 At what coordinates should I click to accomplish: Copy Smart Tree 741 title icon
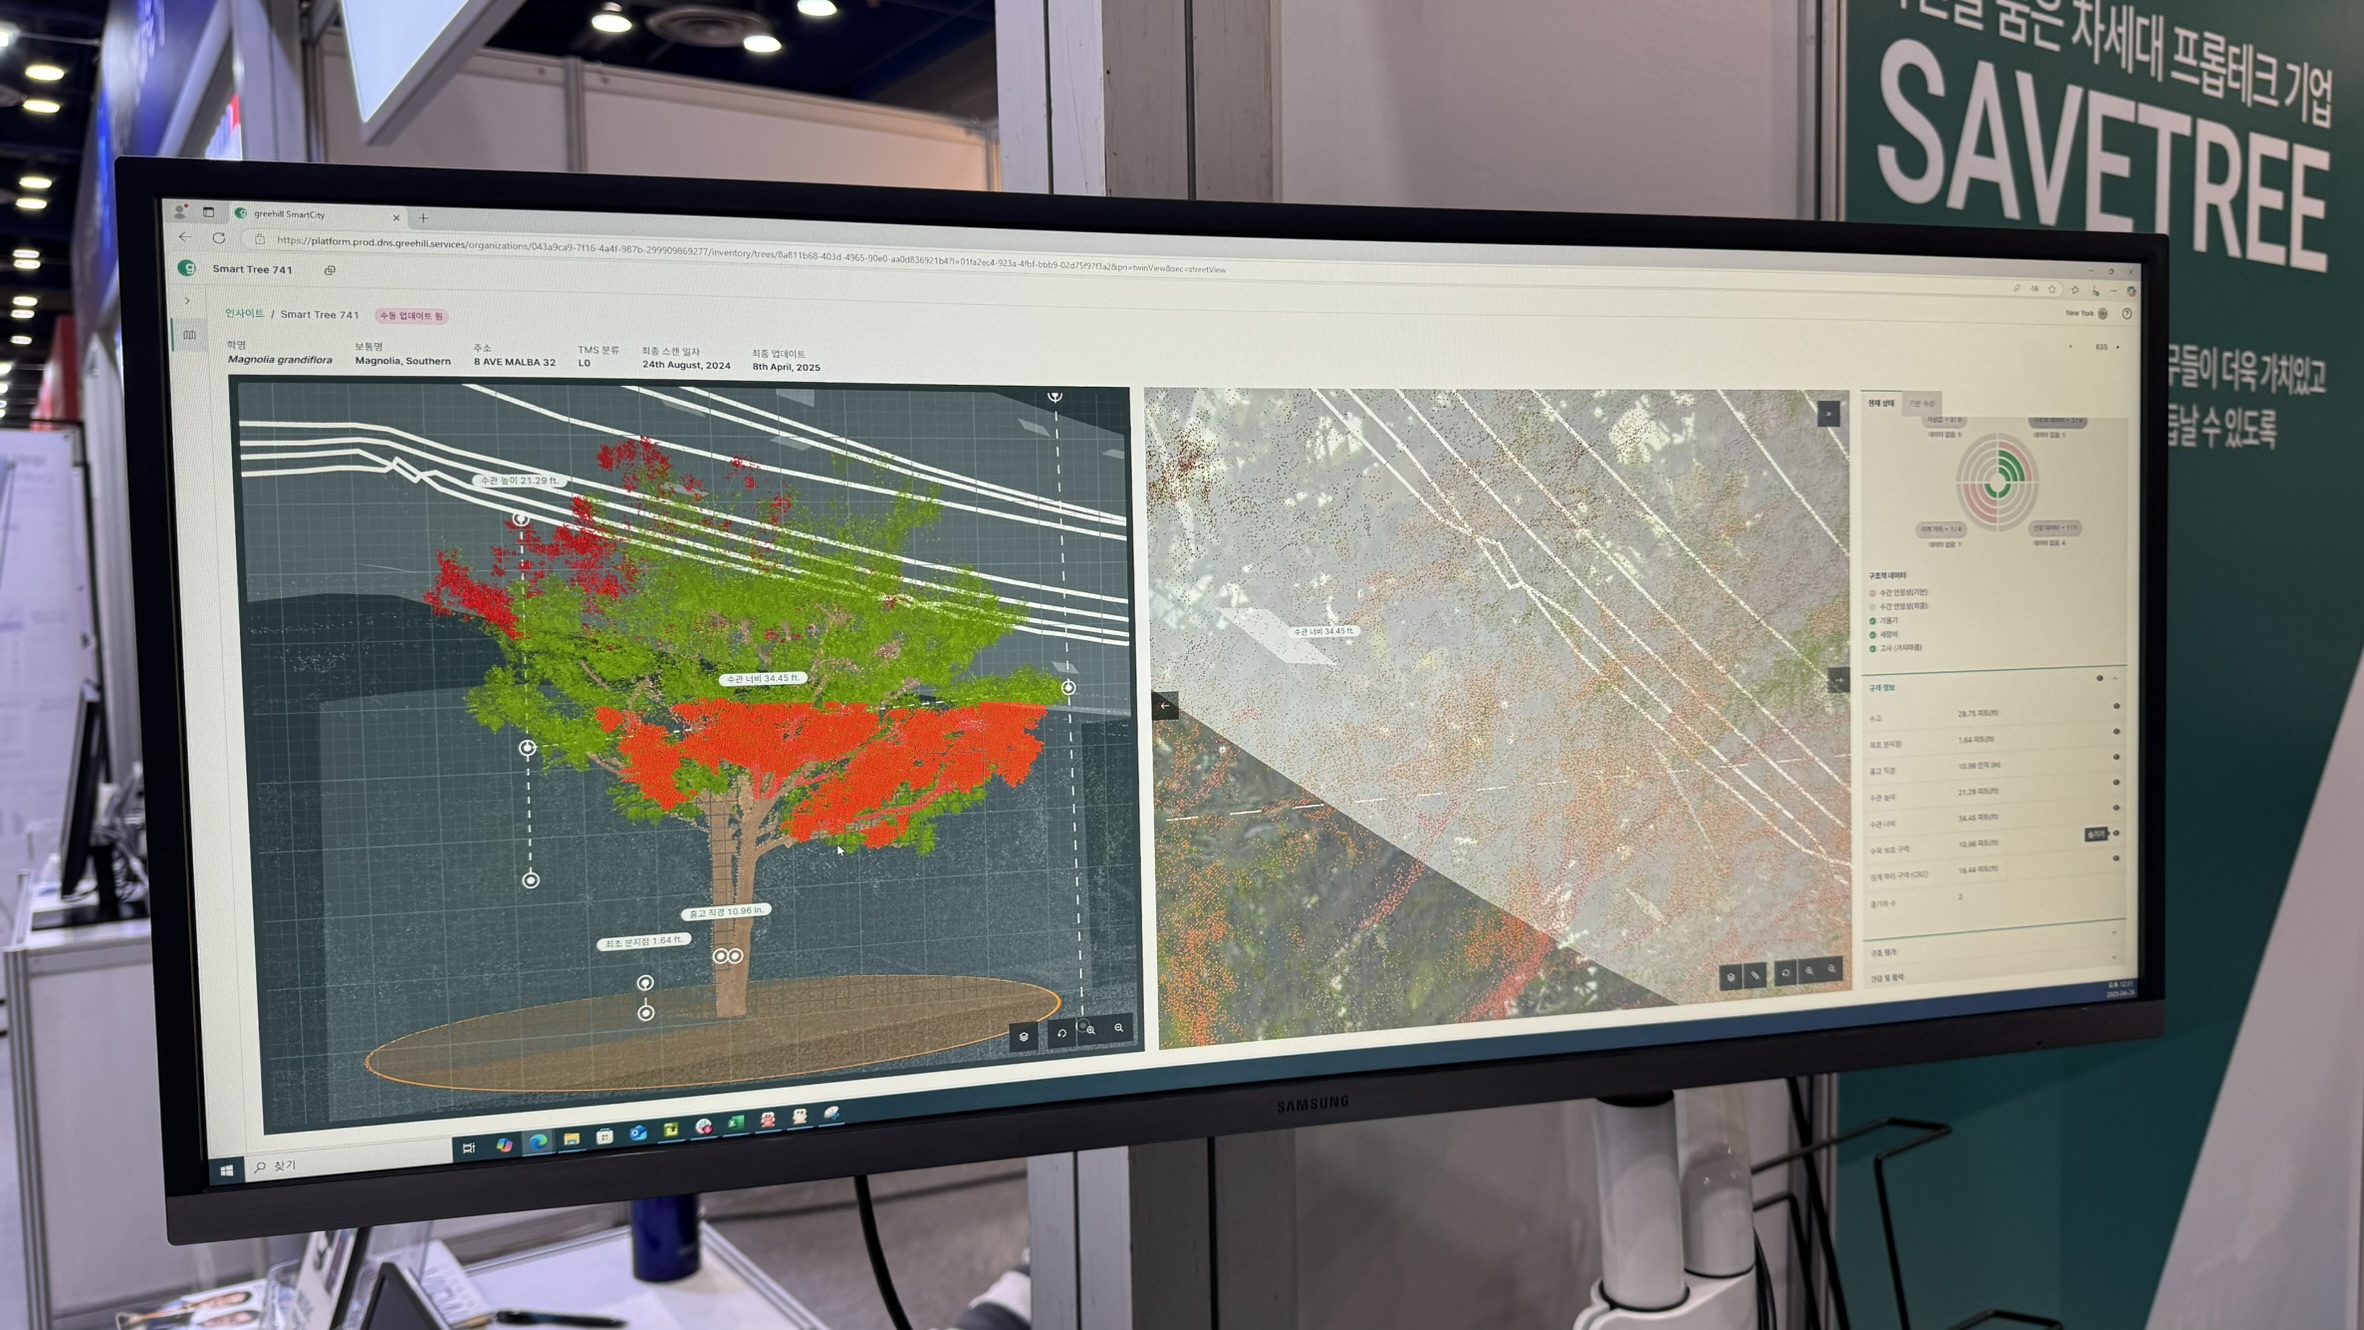pyautogui.click(x=330, y=270)
